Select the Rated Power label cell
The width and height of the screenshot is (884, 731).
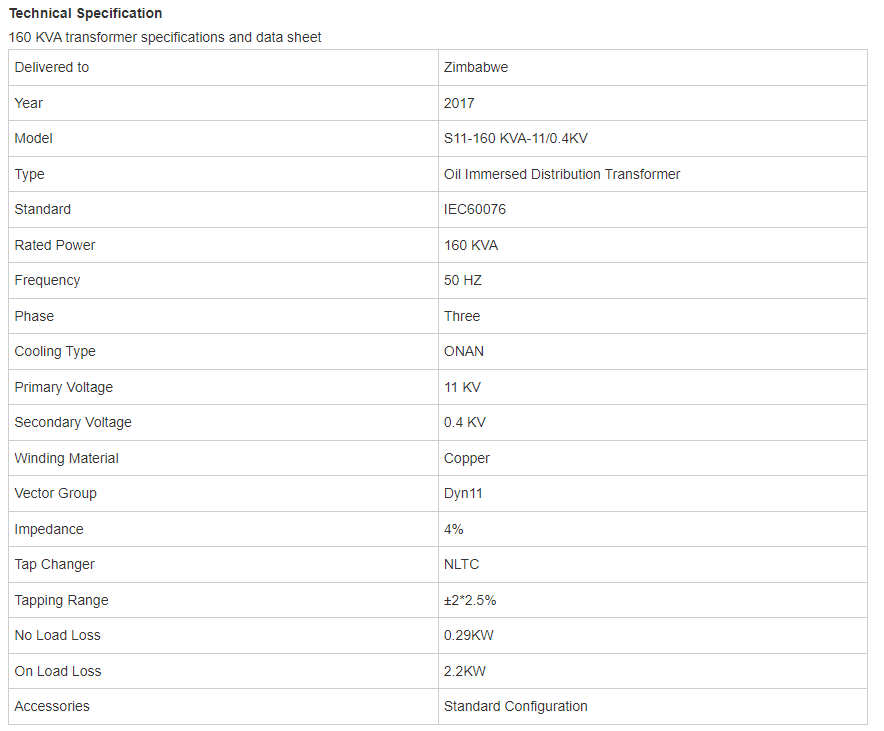(223, 245)
